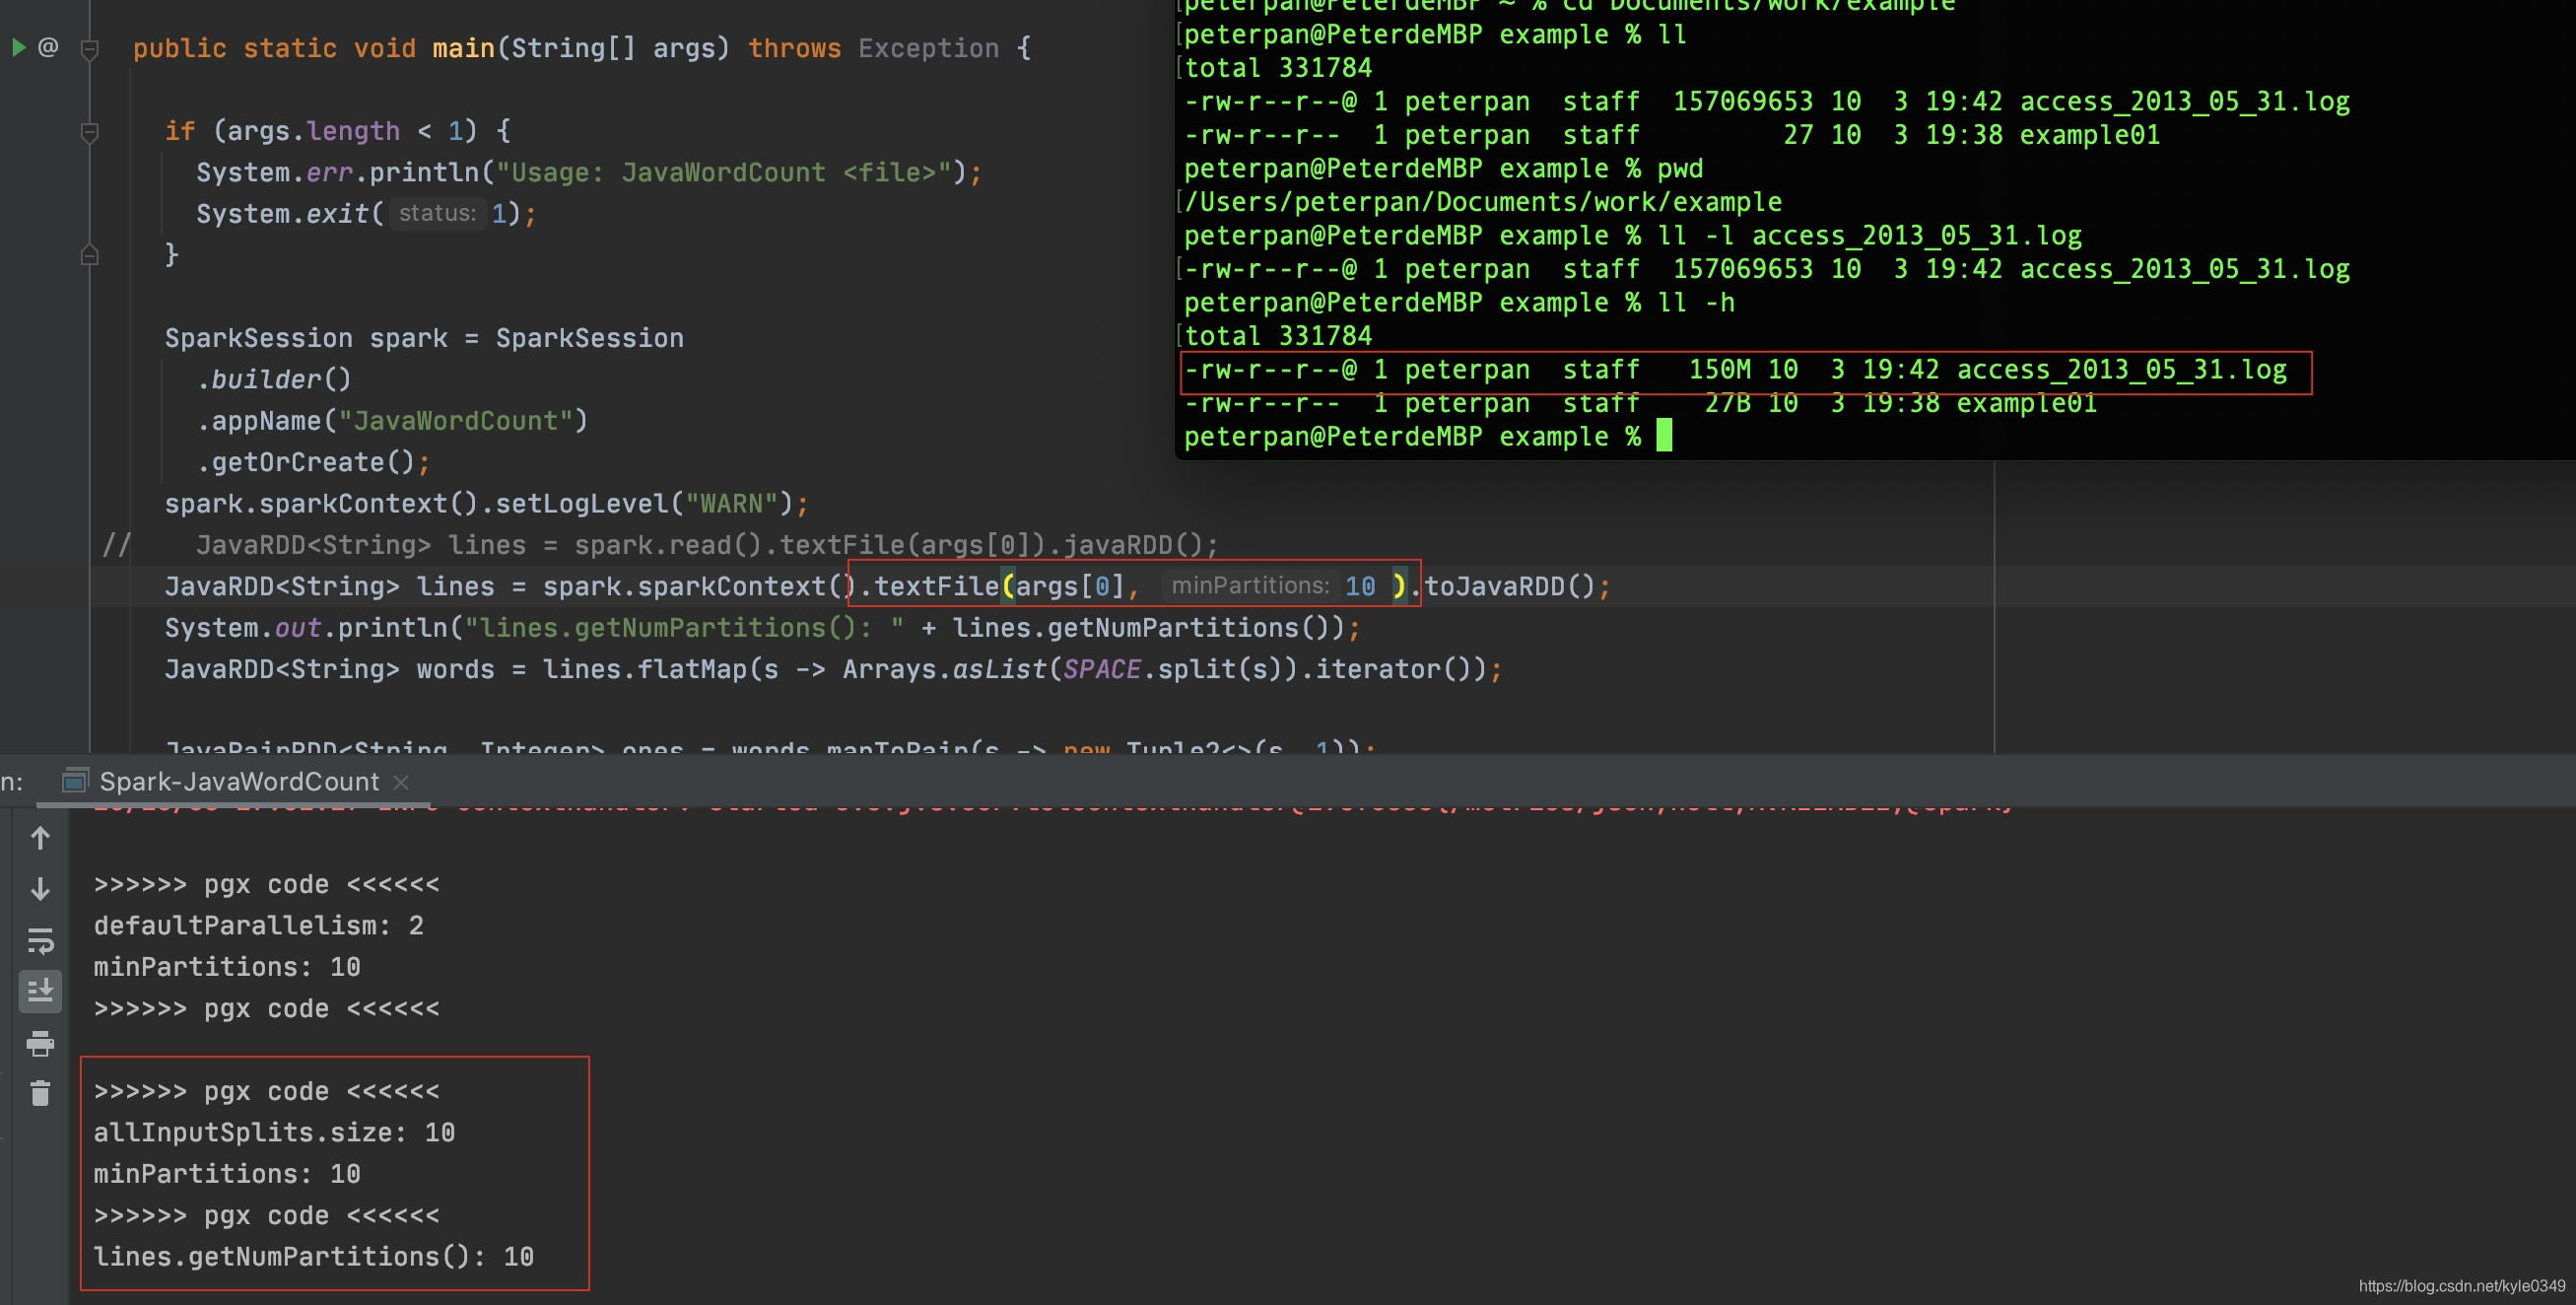
Task: Click 'defaultParallelism: 2' console line
Action: (258, 925)
